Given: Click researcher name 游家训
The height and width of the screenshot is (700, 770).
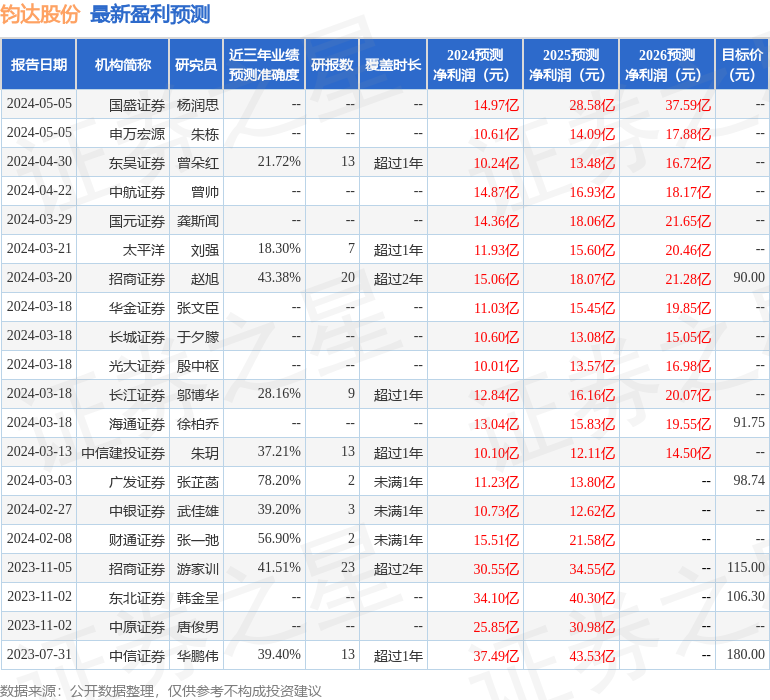Looking at the screenshot, I should 197,569.
